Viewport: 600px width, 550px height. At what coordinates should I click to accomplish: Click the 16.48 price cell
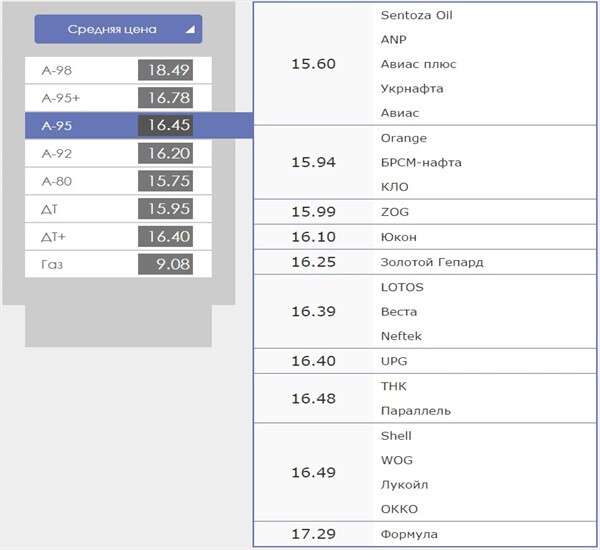click(x=313, y=399)
